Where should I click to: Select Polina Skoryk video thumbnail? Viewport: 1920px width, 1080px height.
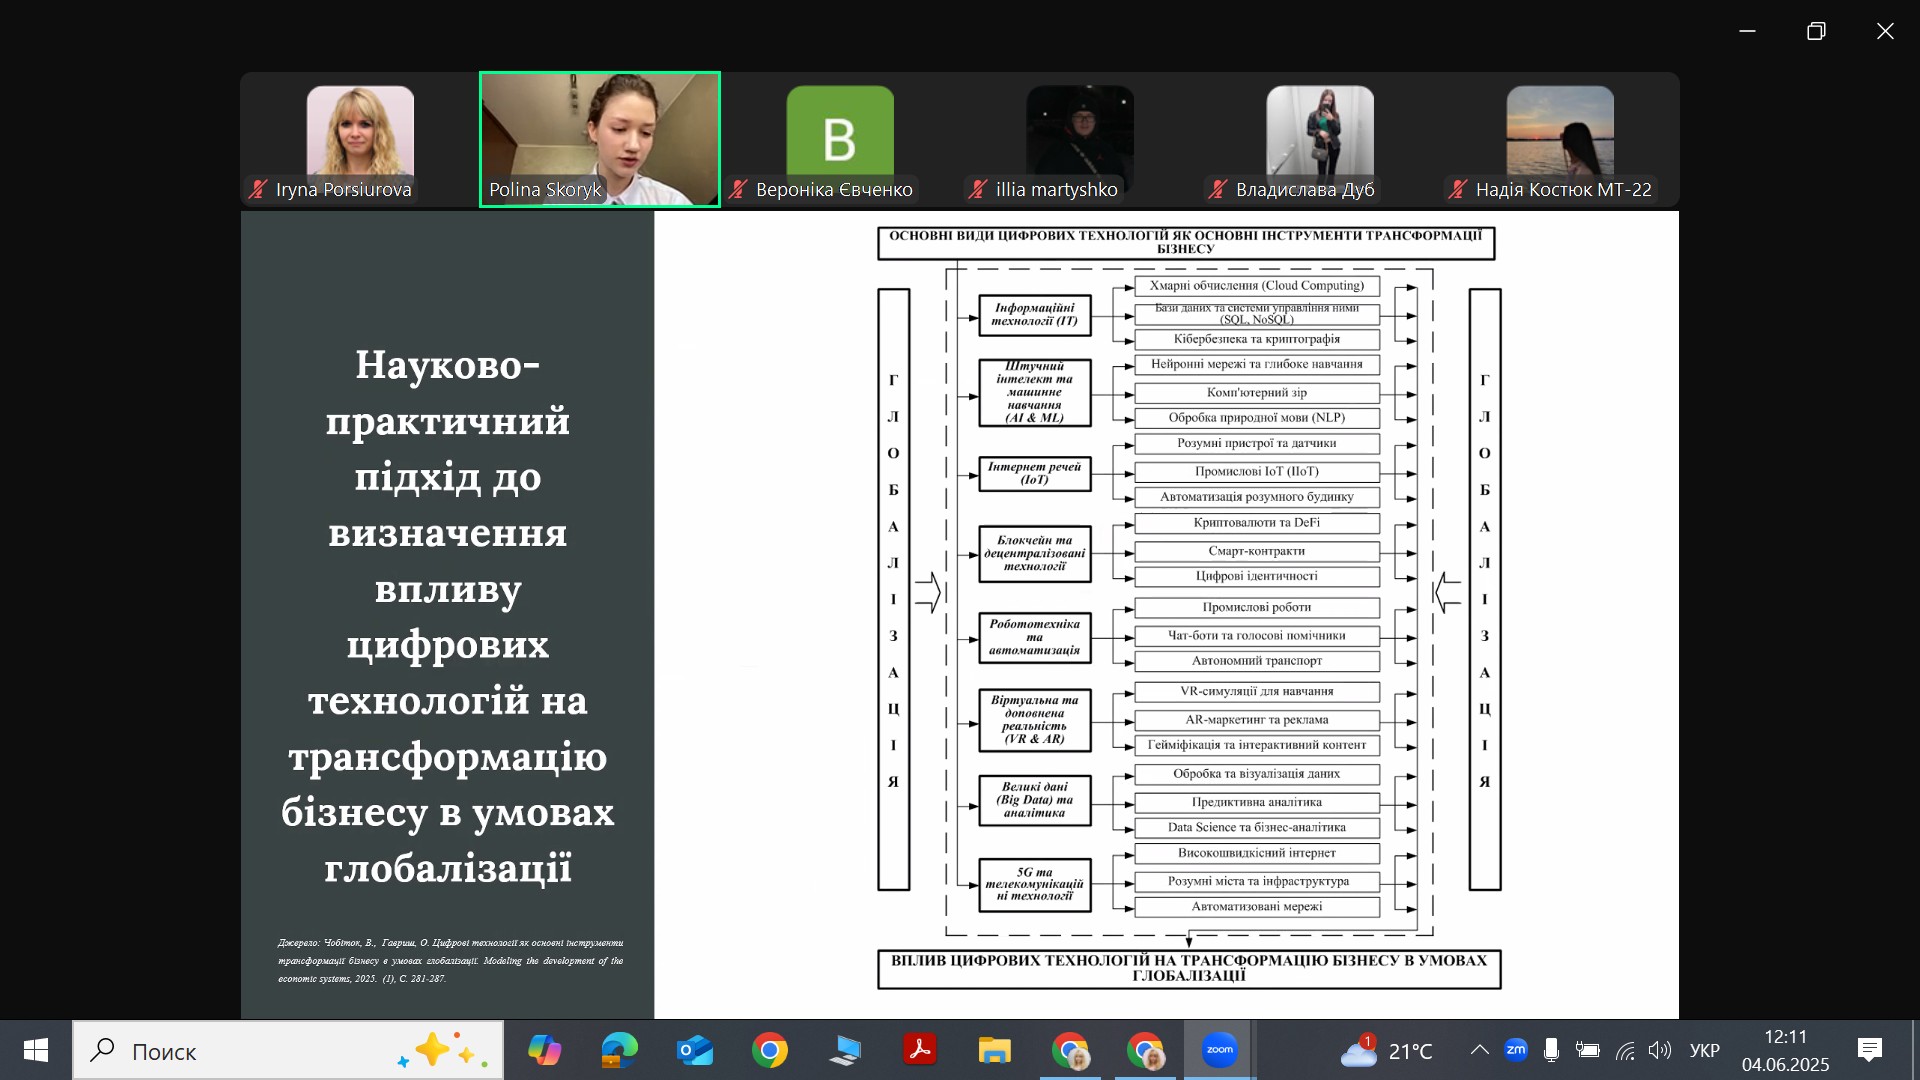[600, 139]
